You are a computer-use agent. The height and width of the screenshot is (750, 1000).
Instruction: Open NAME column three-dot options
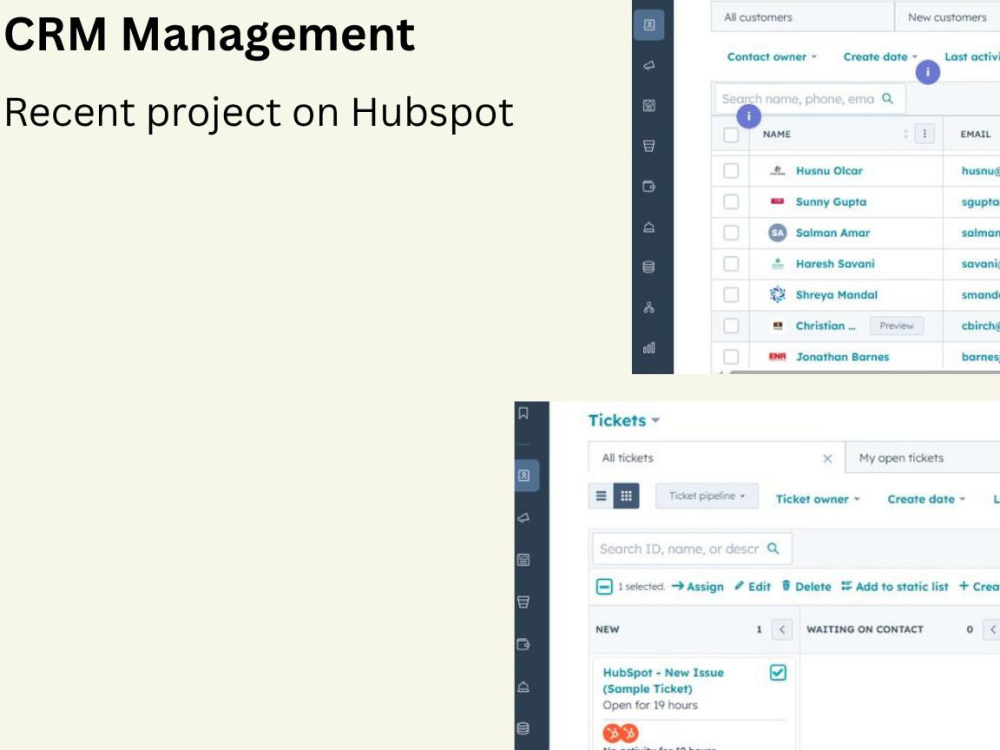tap(925, 134)
